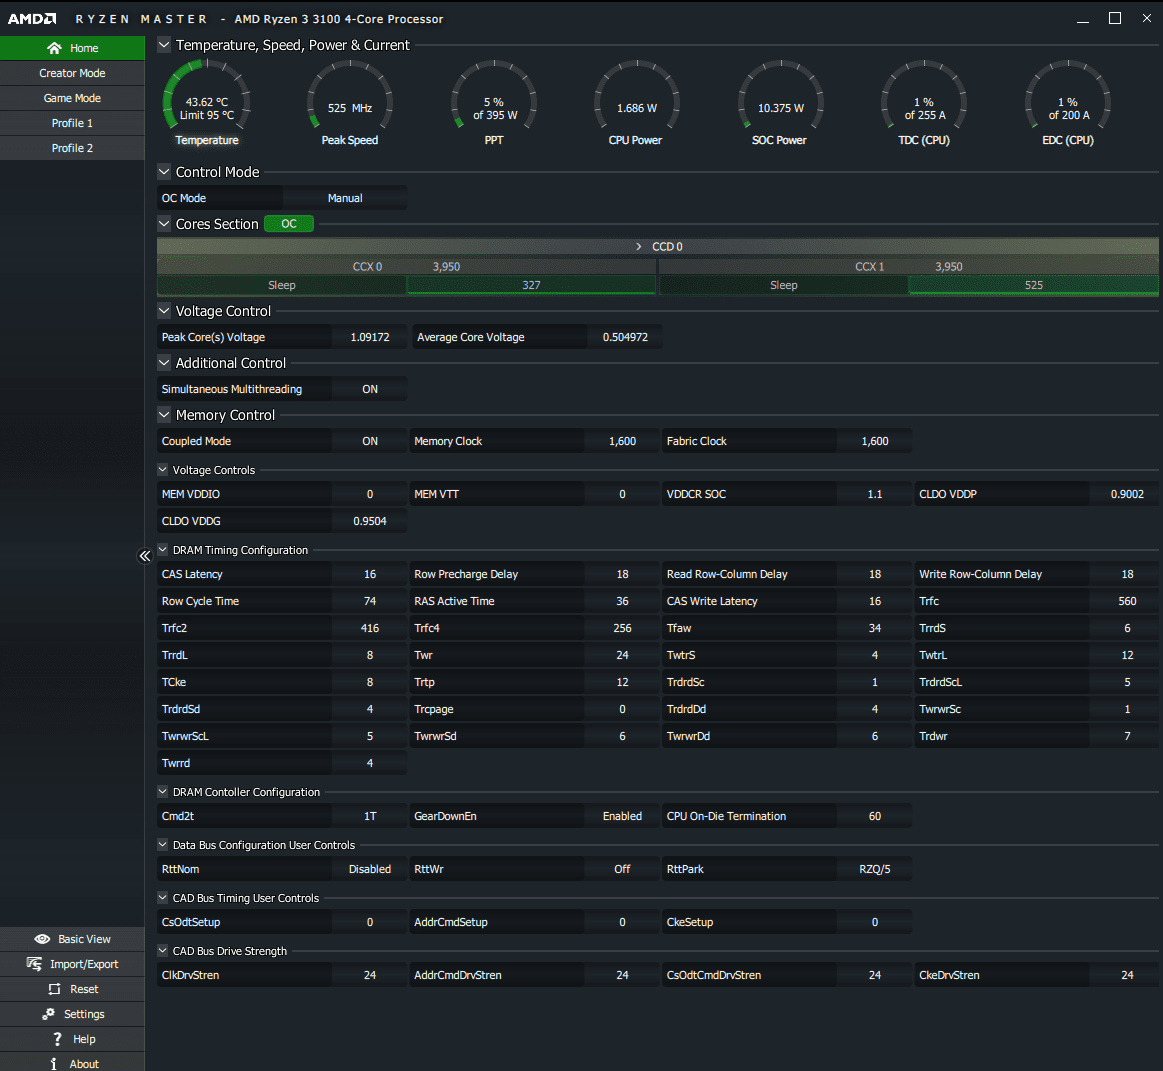Click Import/Export button label
The width and height of the screenshot is (1163, 1071).
(84, 964)
